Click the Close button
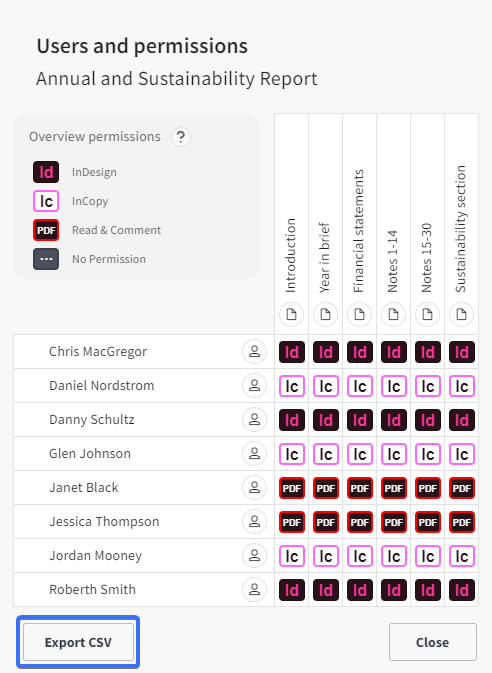492x673 pixels. coord(433,642)
